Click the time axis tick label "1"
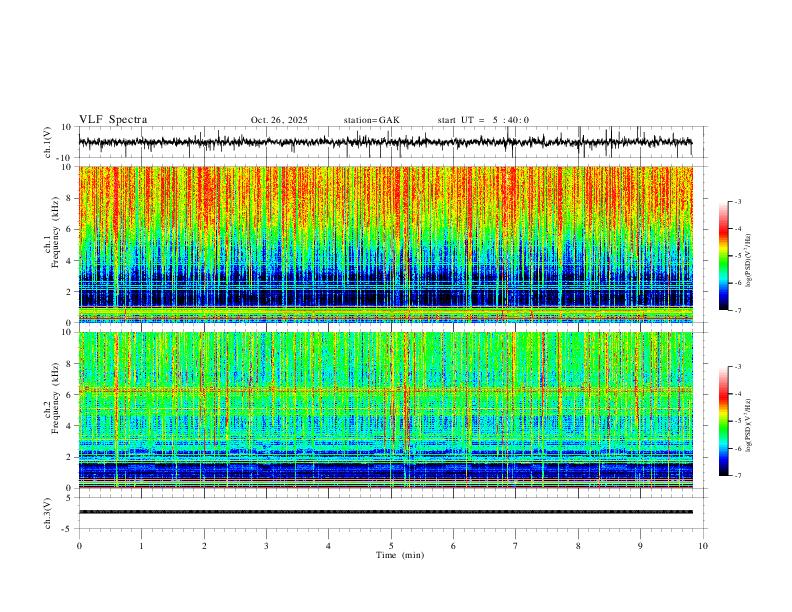Viewport: 792px width, 612px height. click(141, 546)
